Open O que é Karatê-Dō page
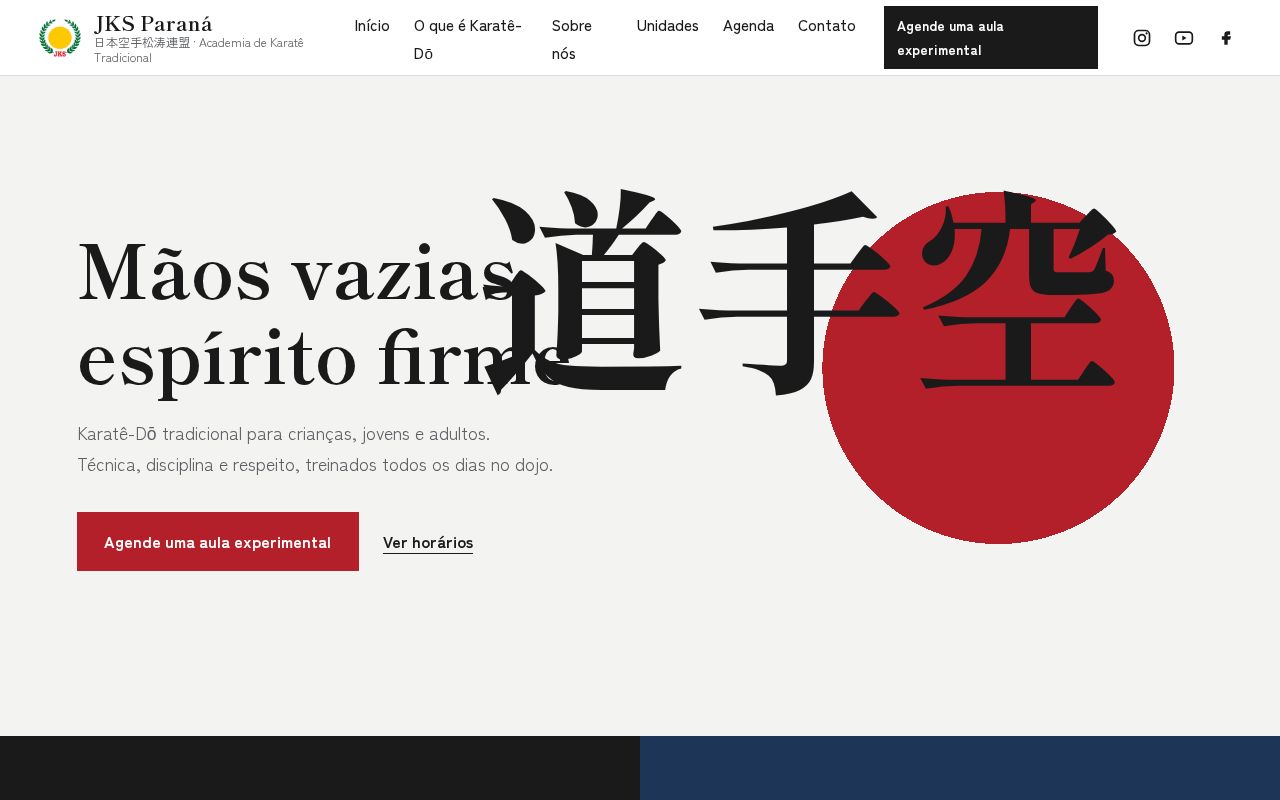Viewport: 1280px width, 800px height. tap(468, 39)
